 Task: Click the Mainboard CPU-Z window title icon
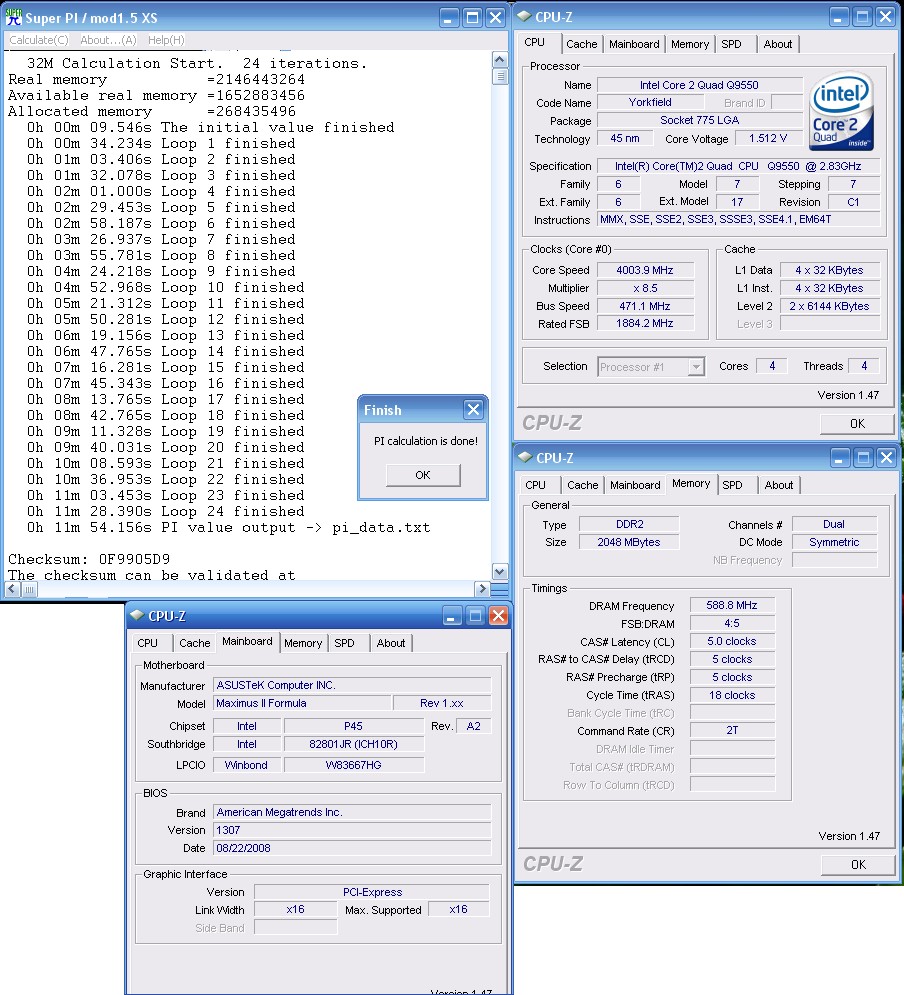[x=136, y=615]
